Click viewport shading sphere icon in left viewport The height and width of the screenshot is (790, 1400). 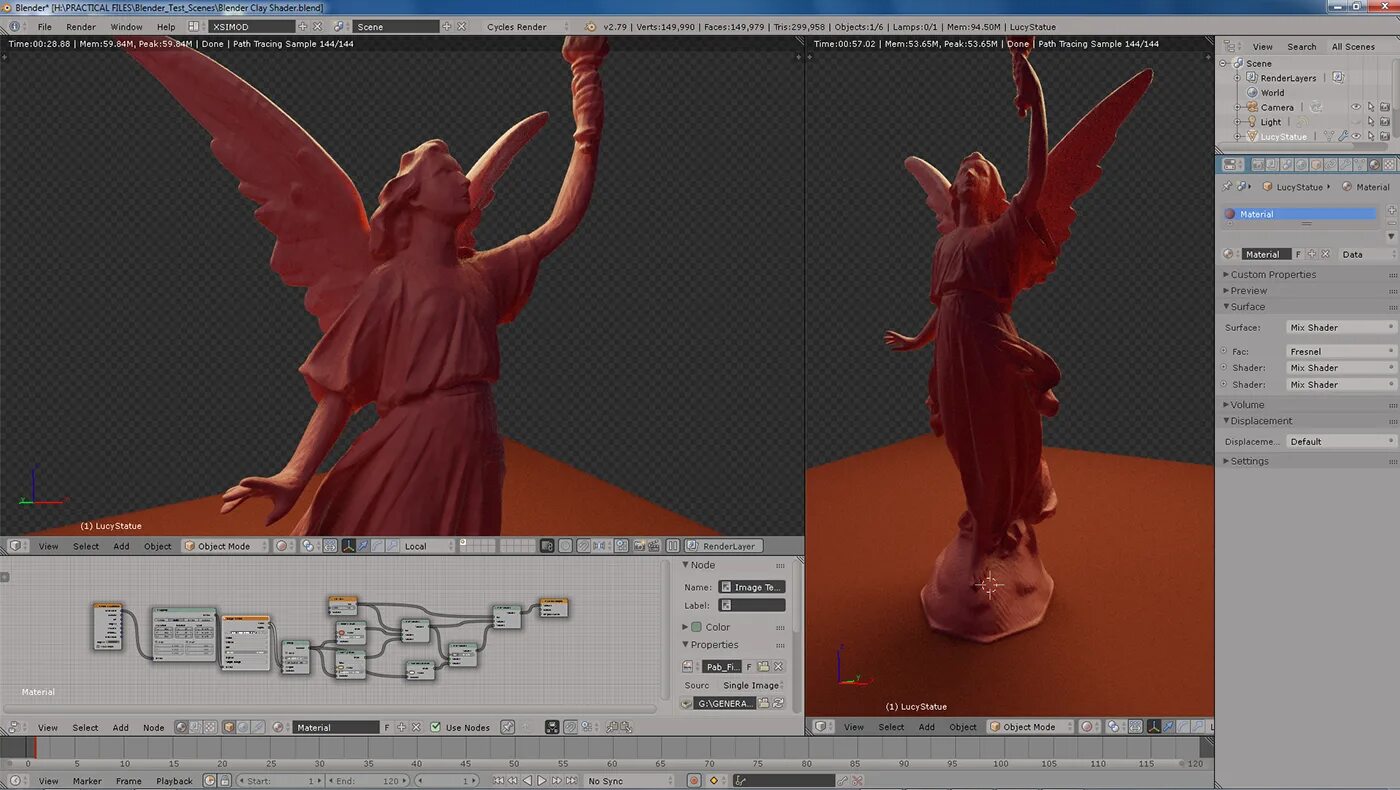[x=283, y=546]
